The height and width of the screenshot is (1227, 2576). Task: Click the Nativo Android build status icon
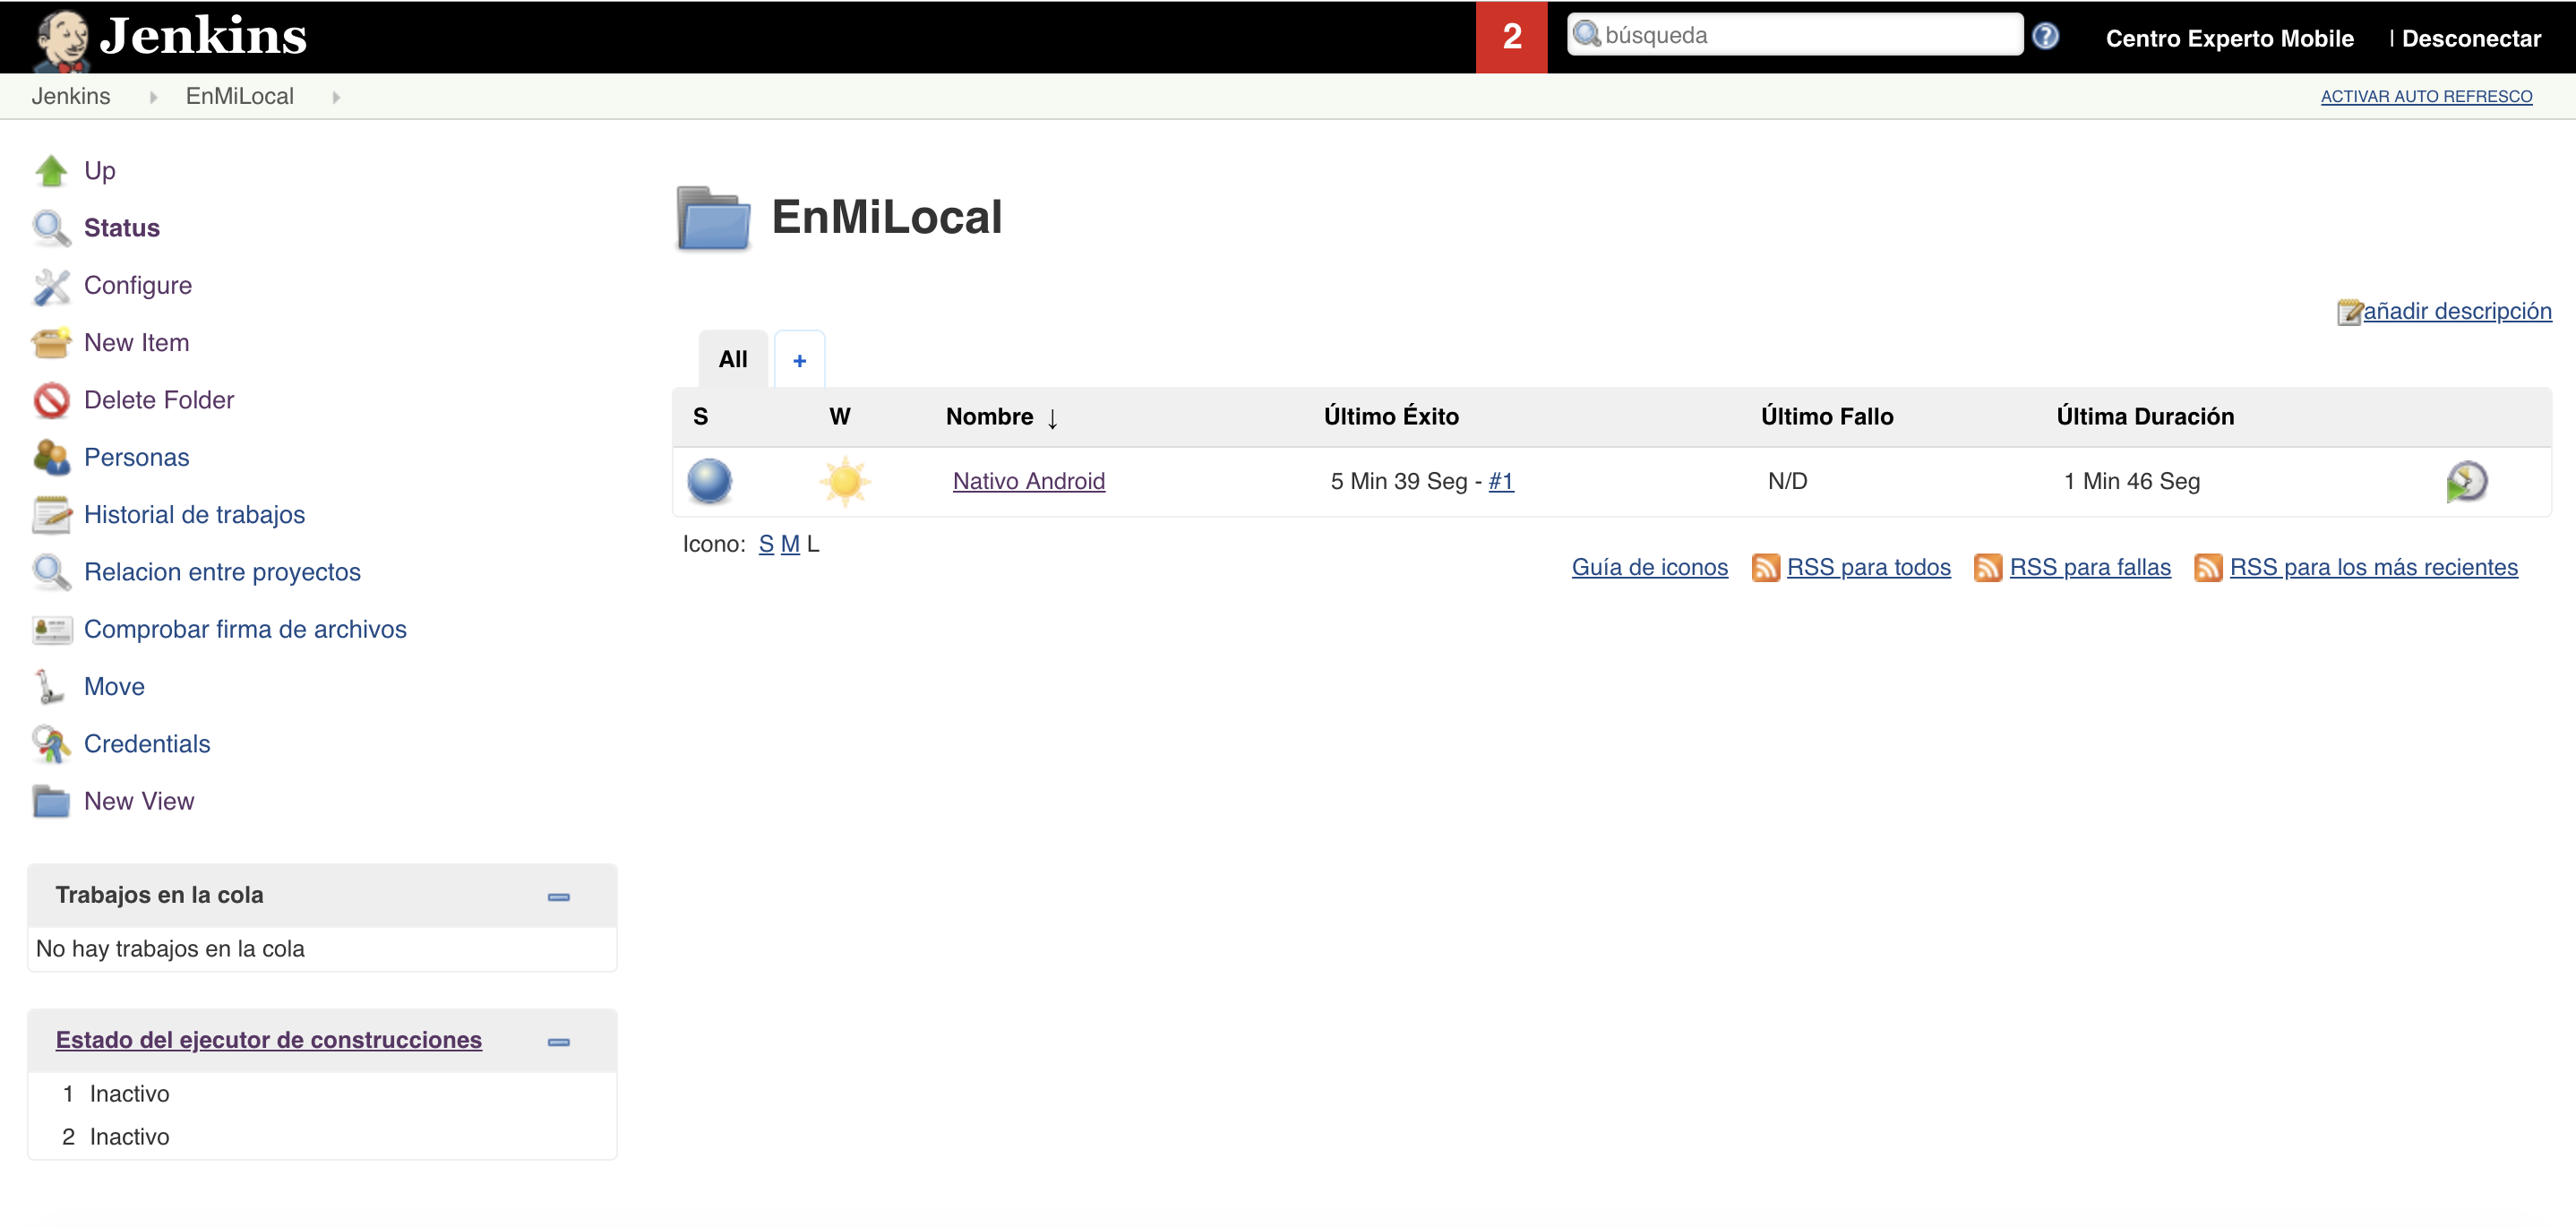pyautogui.click(x=709, y=480)
